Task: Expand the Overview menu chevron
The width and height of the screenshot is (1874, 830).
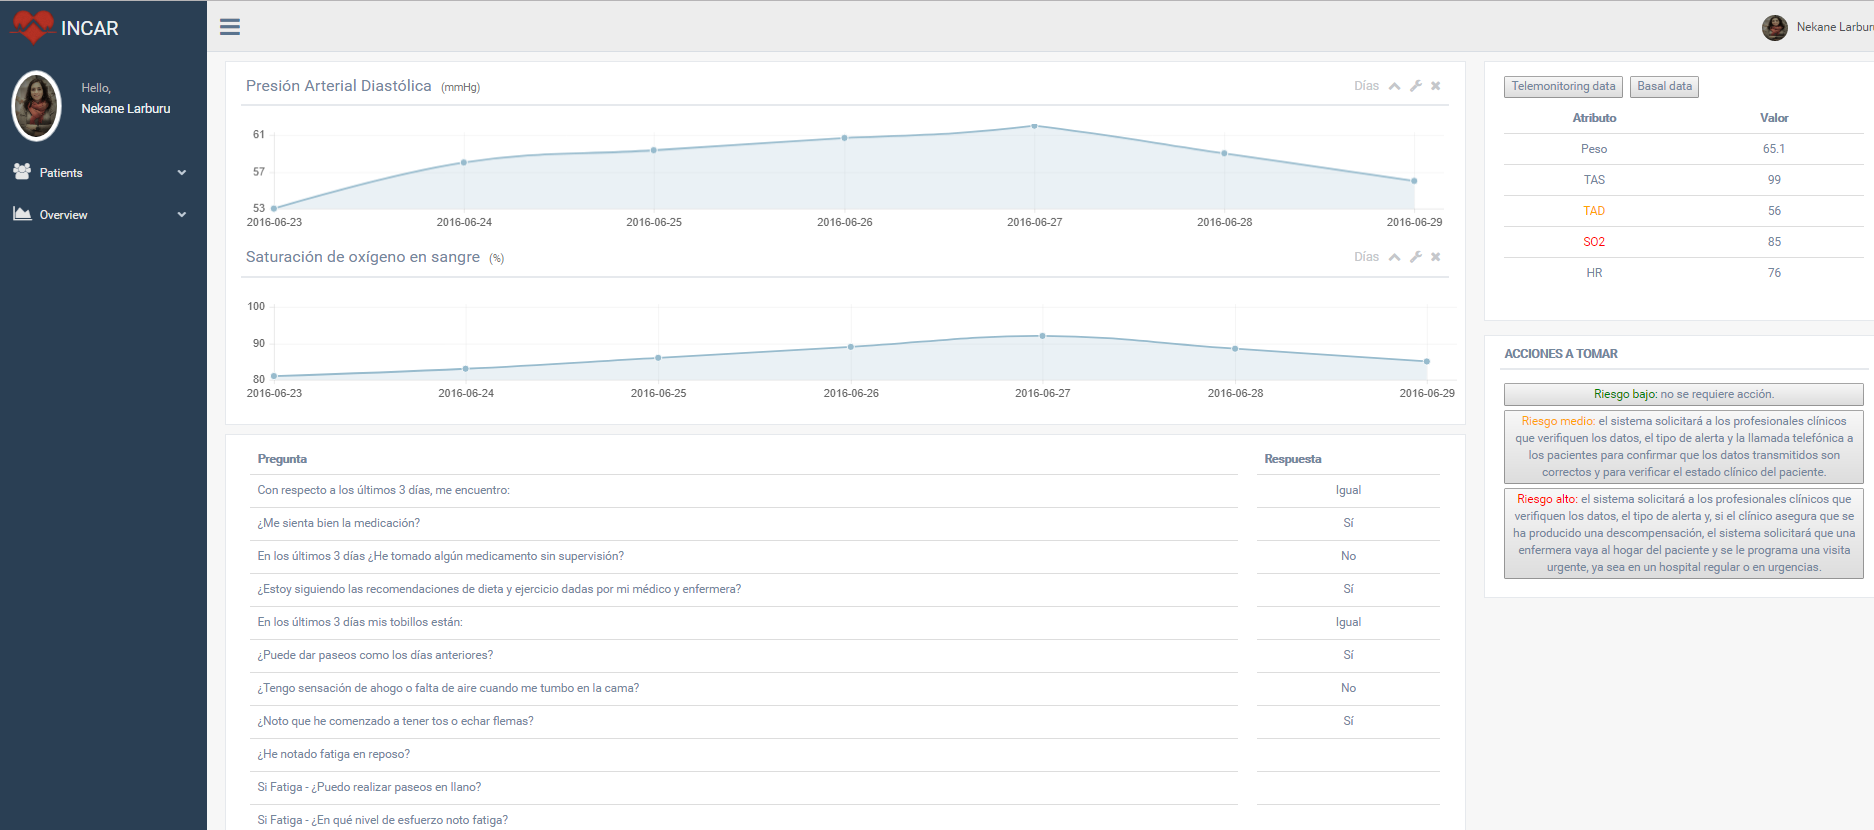Action: click(x=182, y=215)
